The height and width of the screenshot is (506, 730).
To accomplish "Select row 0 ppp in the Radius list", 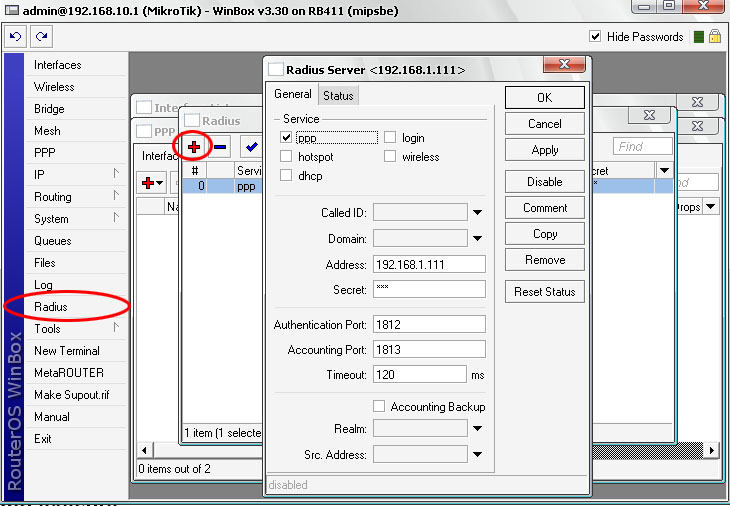I will 222,186.
